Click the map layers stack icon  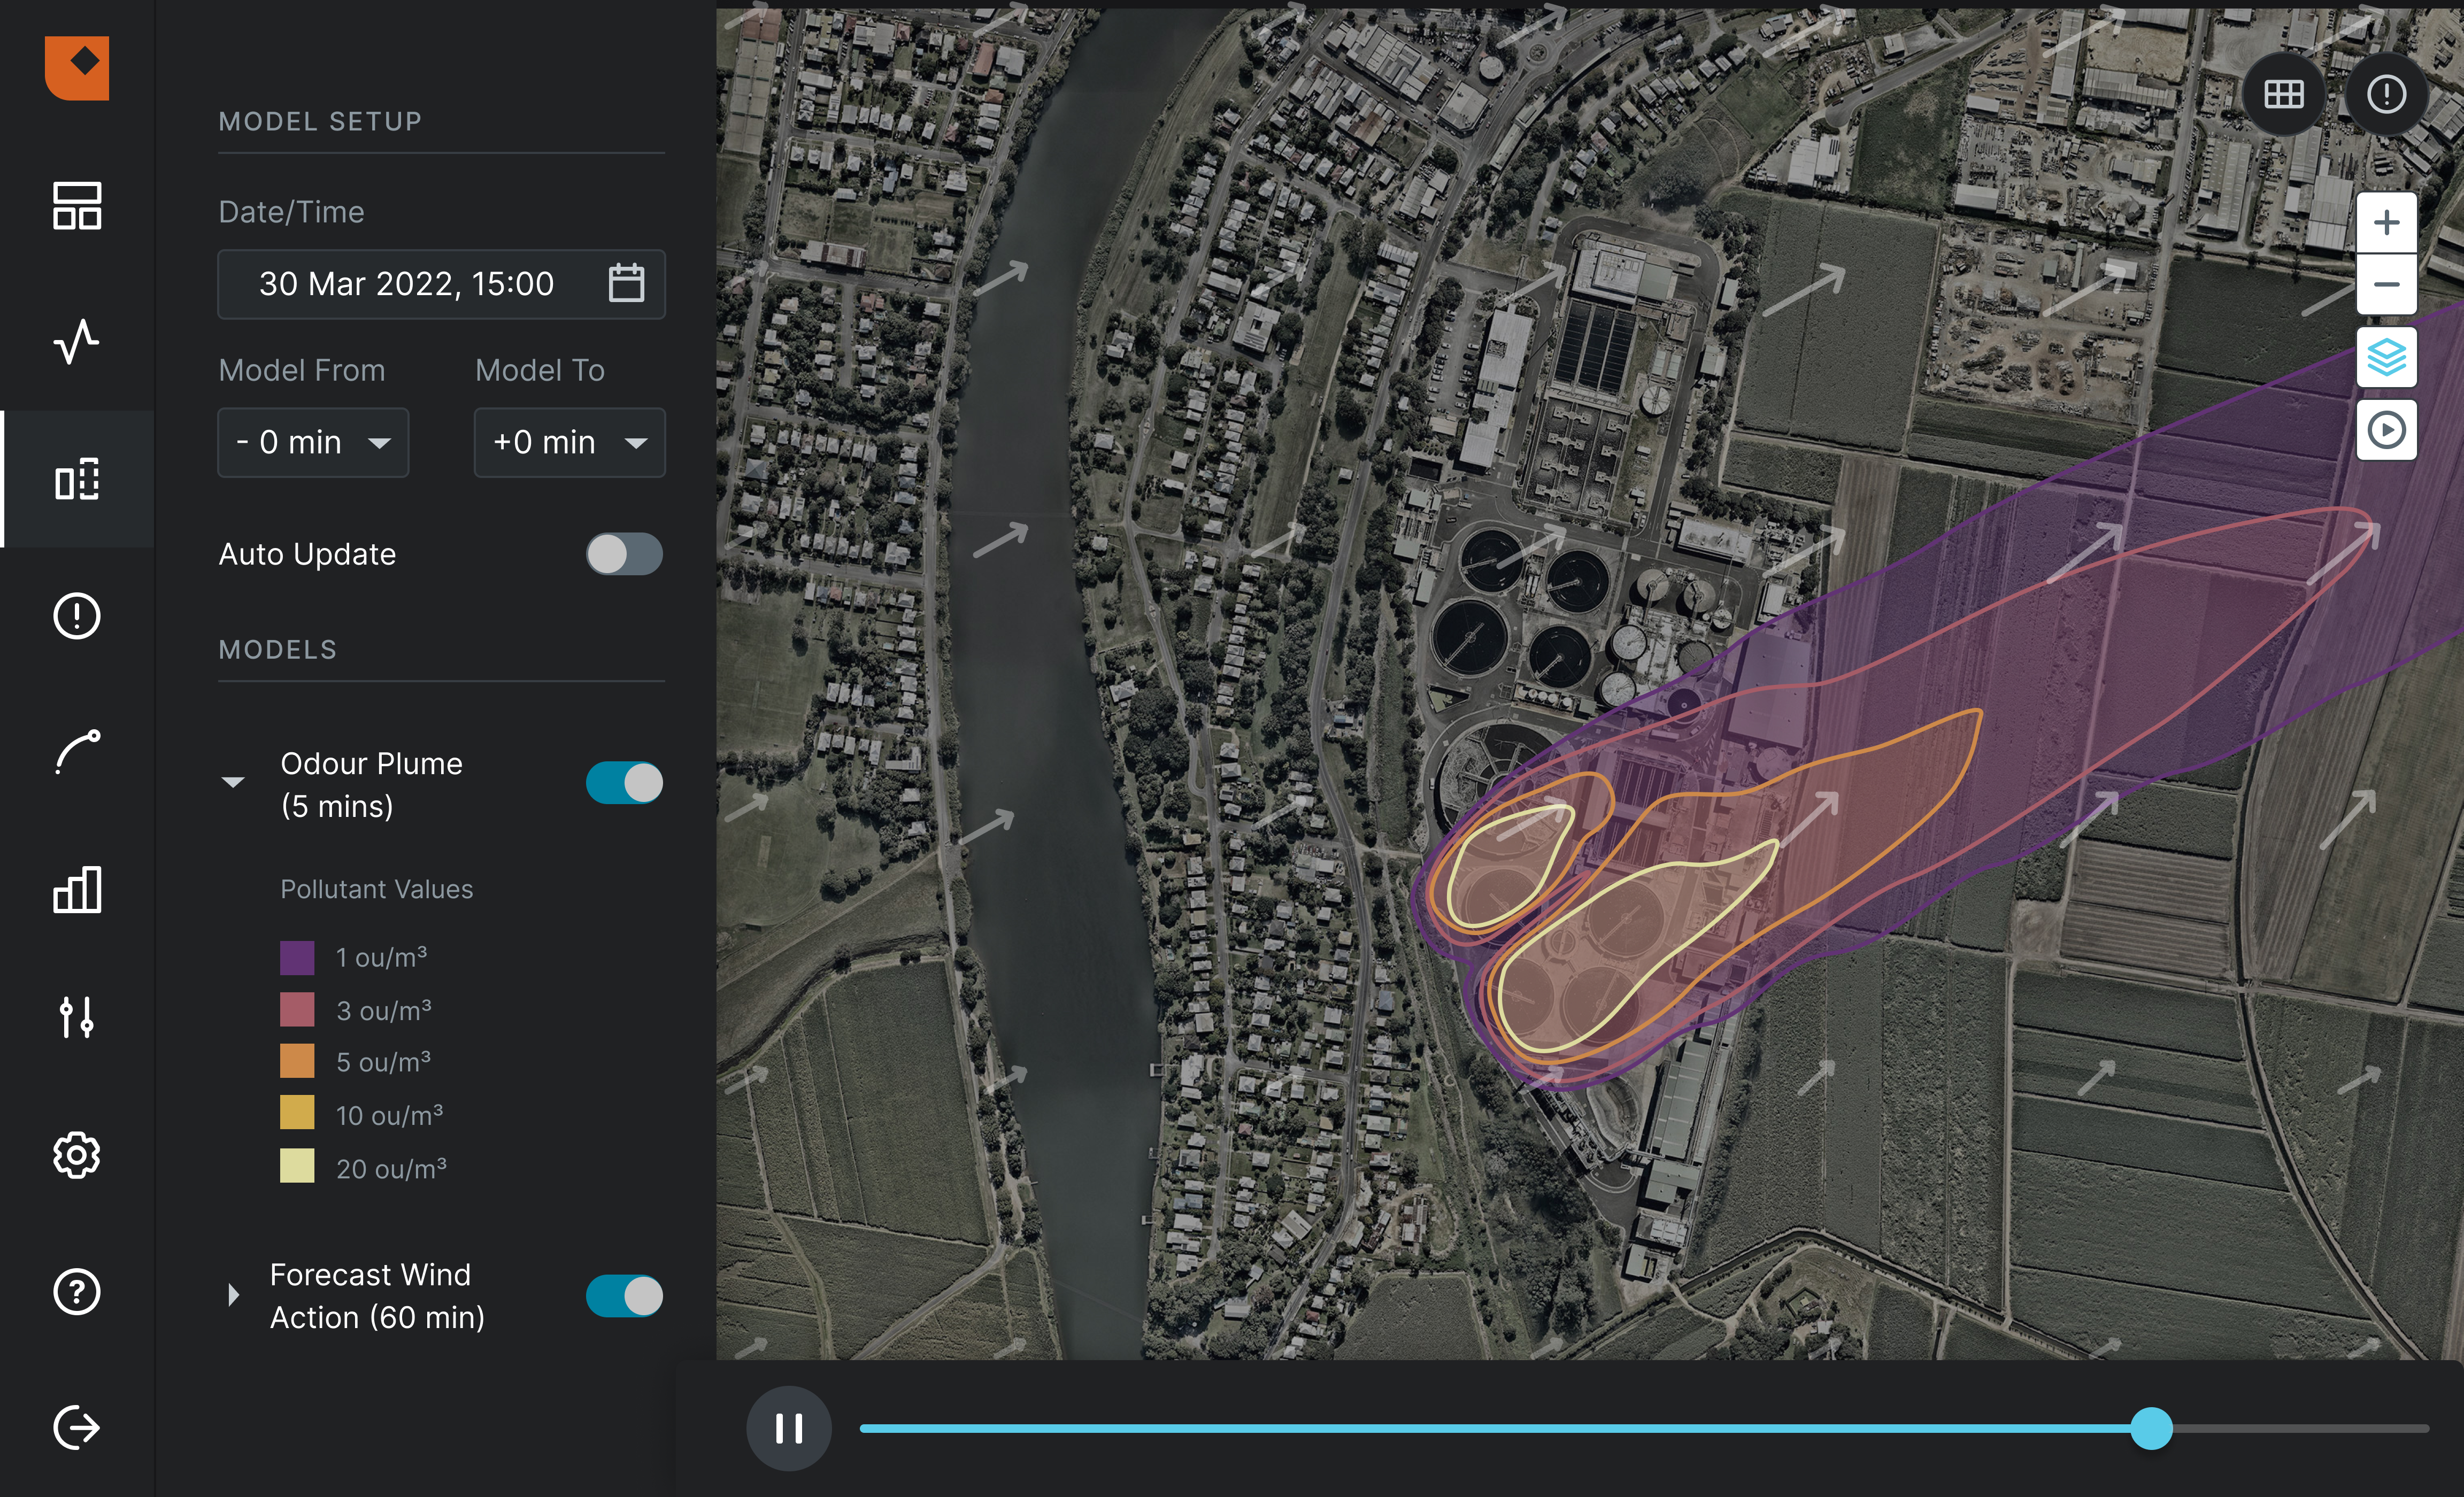click(x=2386, y=357)
